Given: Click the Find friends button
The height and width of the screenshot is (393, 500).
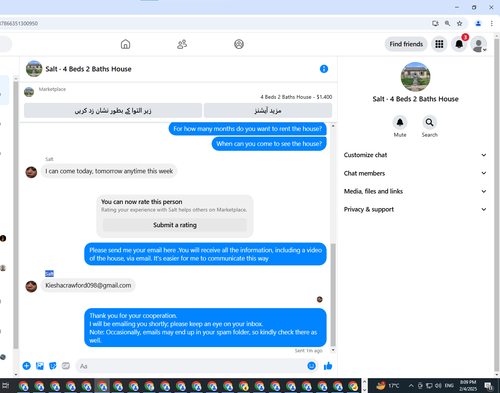Looking at the screenshot, I should coord(406,44).
